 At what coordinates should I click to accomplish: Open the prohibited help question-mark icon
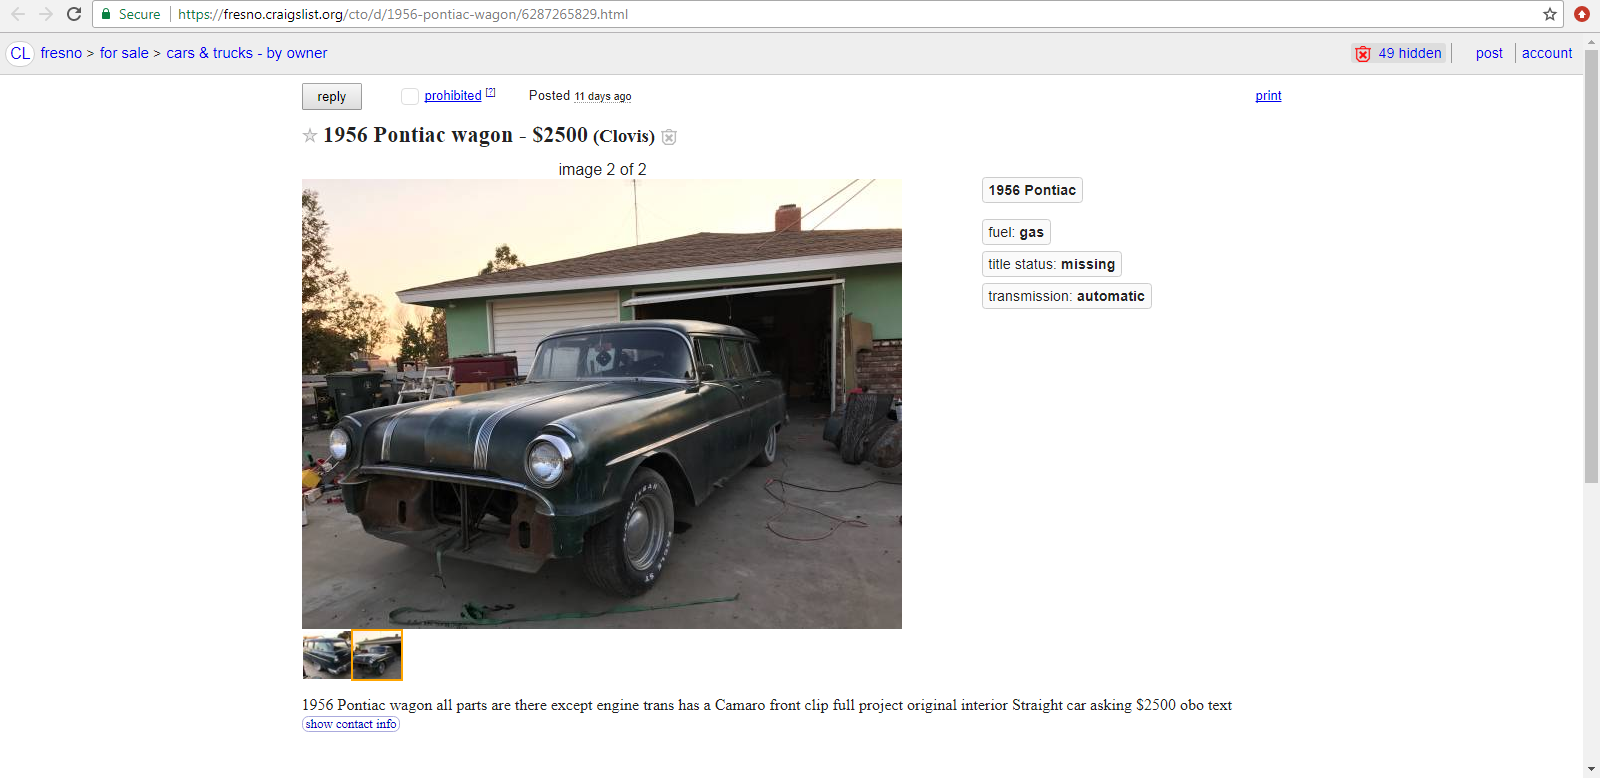pyautogui.click(x=490, y=92)
